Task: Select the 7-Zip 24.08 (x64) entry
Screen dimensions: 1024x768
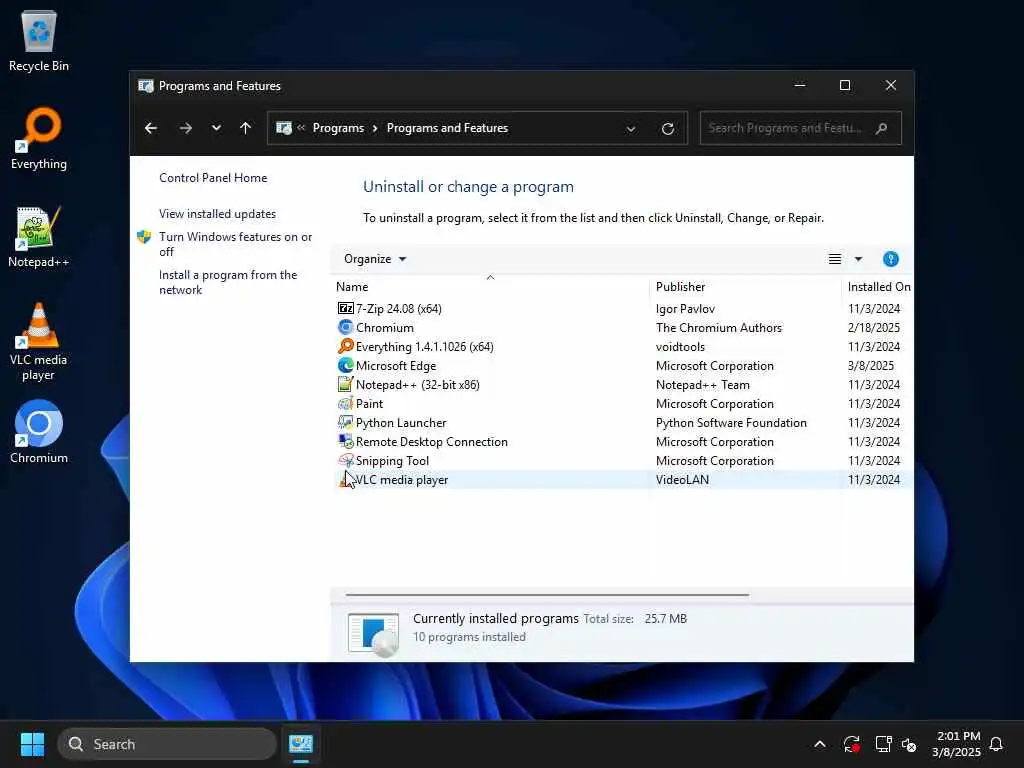Action: 398,308
